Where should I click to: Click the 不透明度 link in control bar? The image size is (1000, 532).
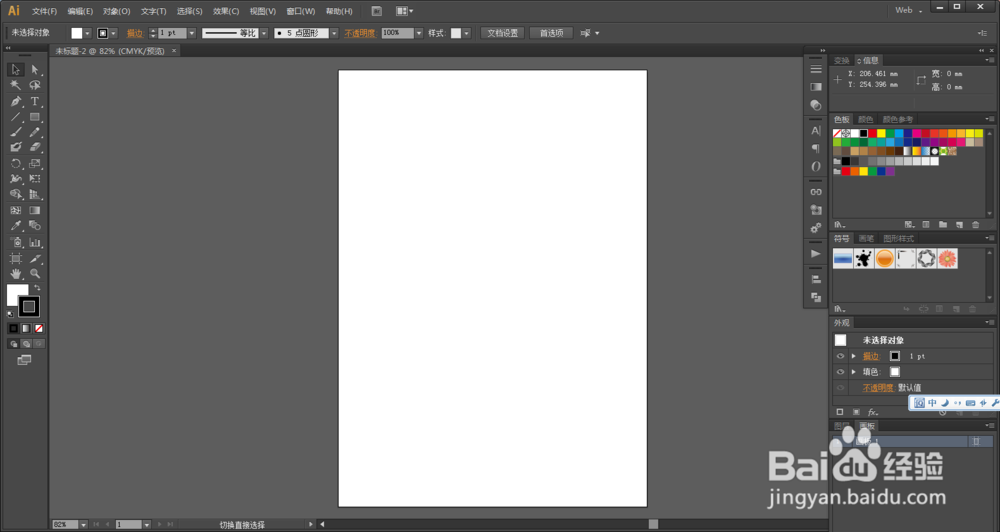360,33
